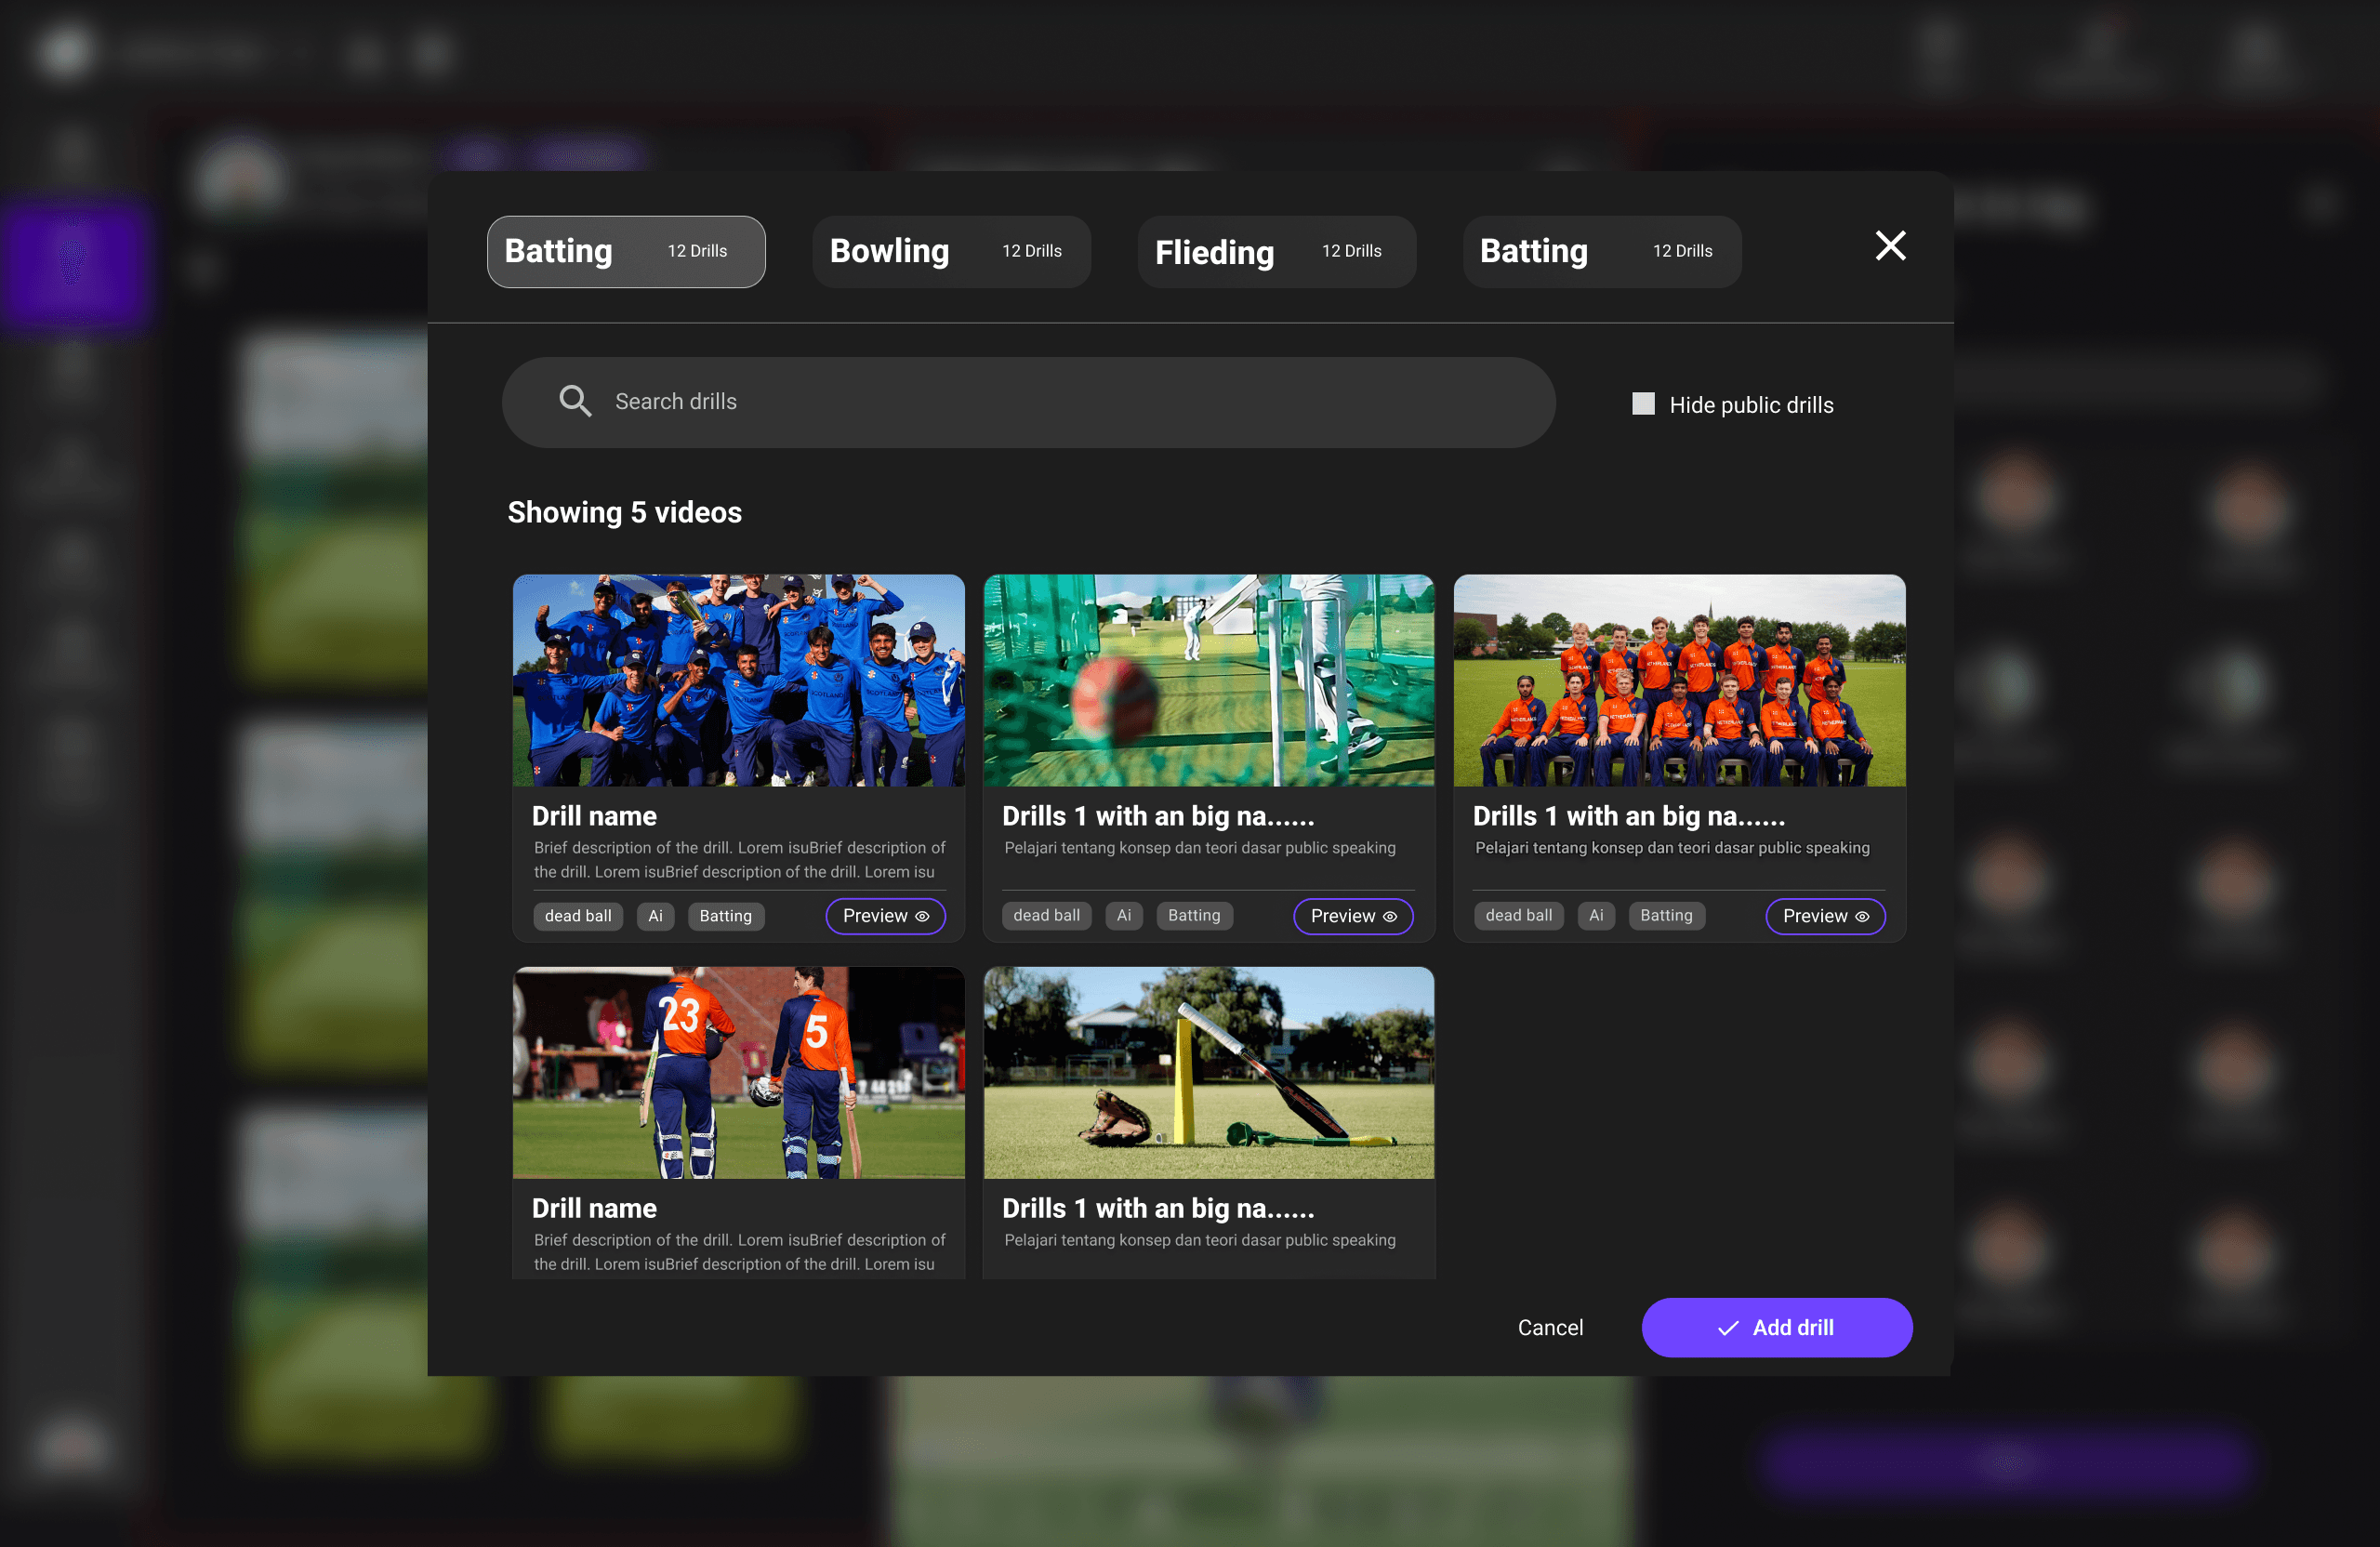Click dead ball tag on nets ball card
Screen dimensions: 2380x1547
1047,915
